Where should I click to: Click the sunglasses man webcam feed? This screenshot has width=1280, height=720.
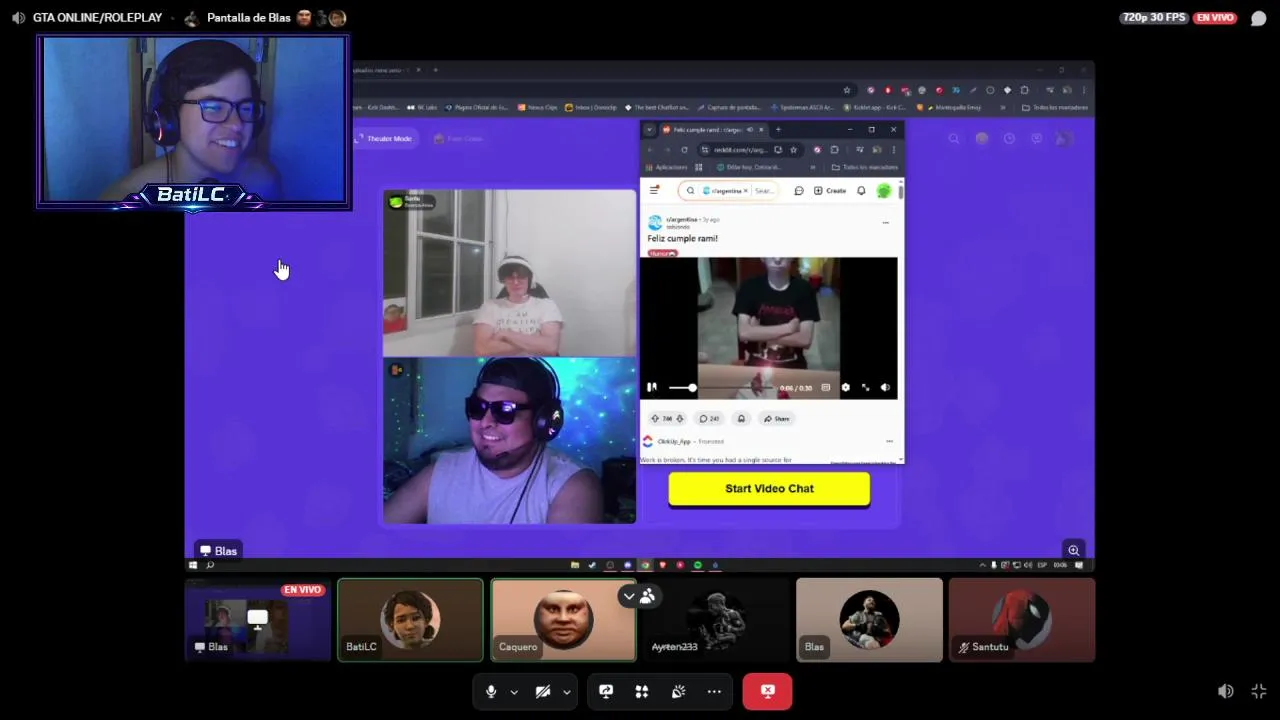point(509,441)
